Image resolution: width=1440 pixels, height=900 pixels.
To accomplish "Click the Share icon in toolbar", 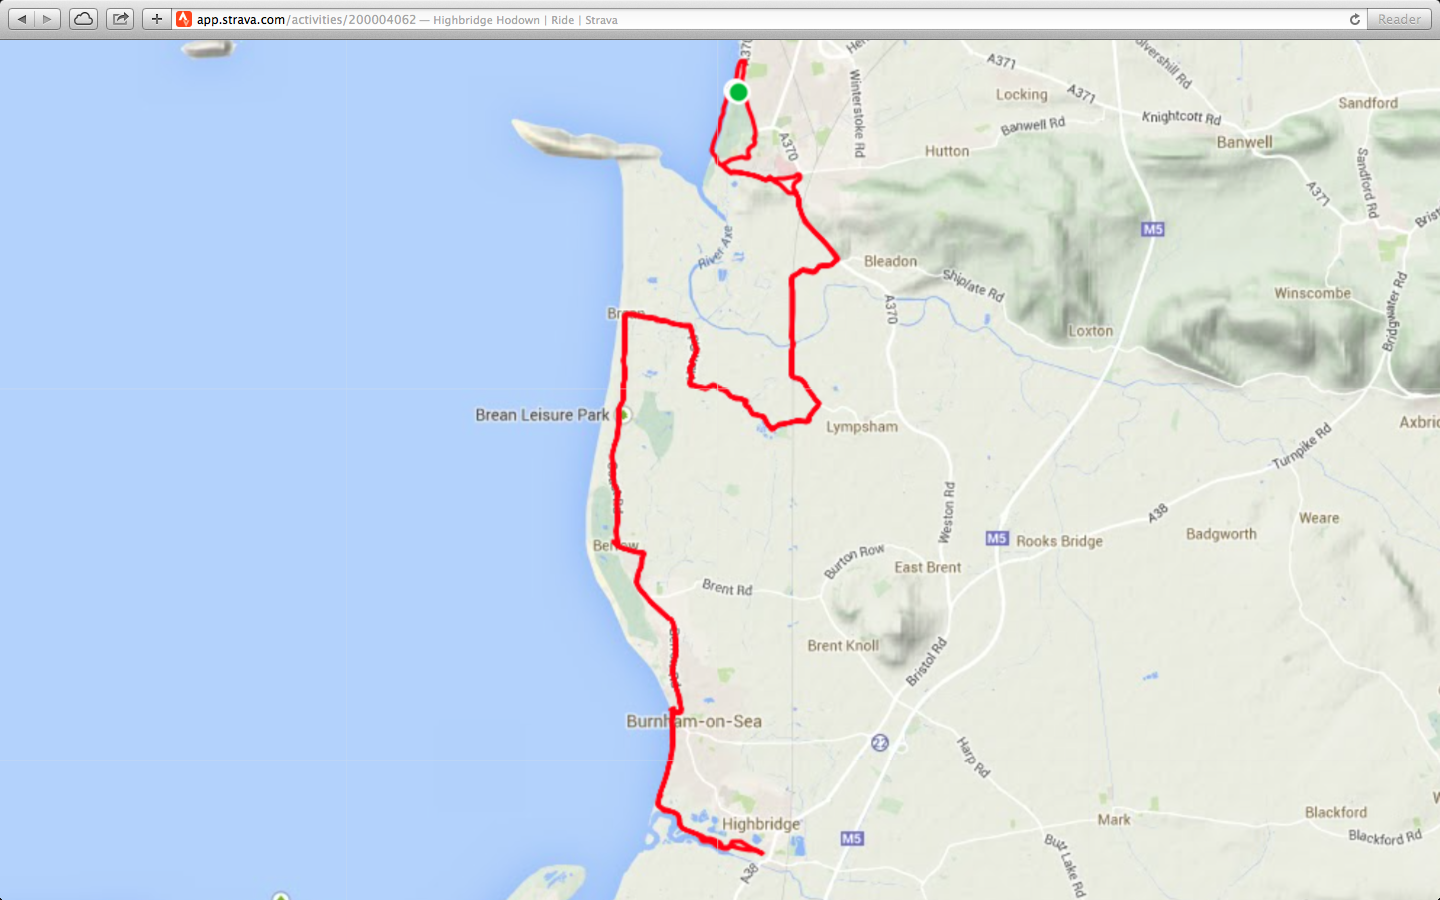I will click(x=120, y=19).
